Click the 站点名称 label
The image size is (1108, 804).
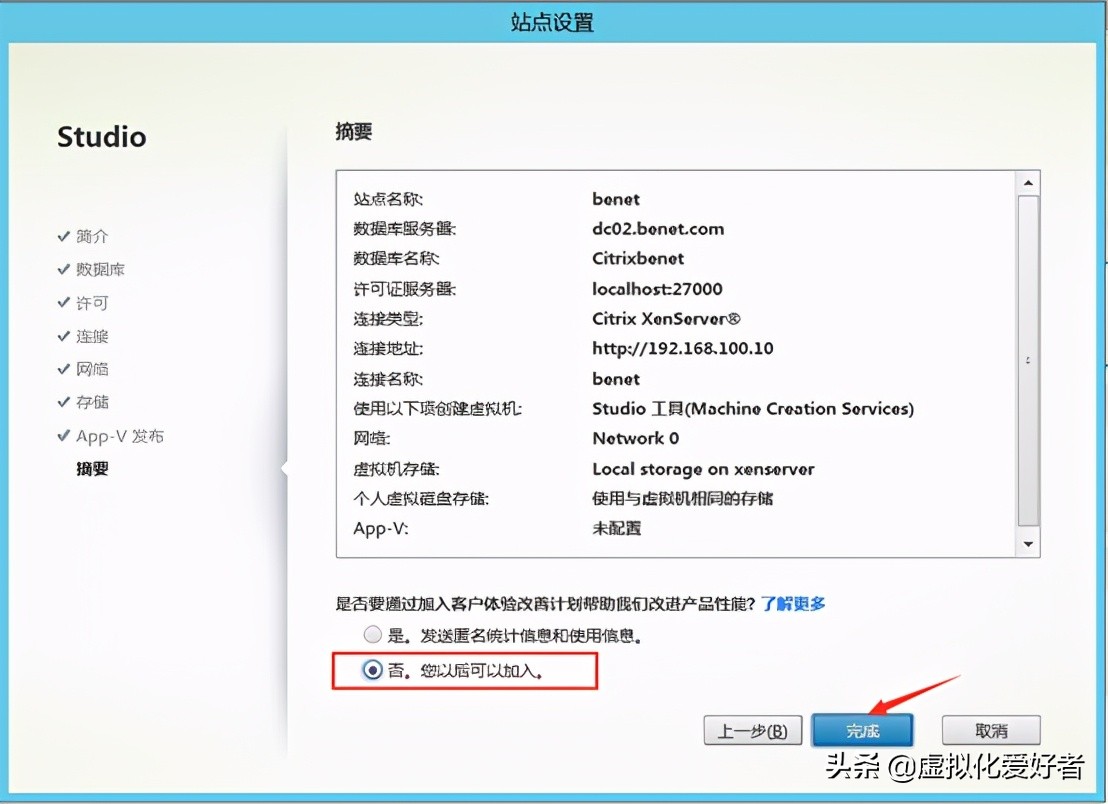pos(388,199)
